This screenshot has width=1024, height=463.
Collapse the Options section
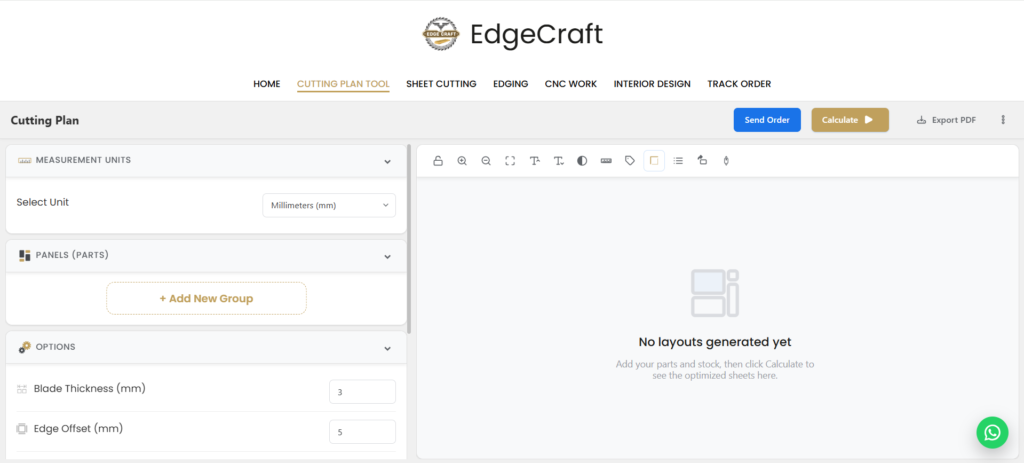click(387, 349)
